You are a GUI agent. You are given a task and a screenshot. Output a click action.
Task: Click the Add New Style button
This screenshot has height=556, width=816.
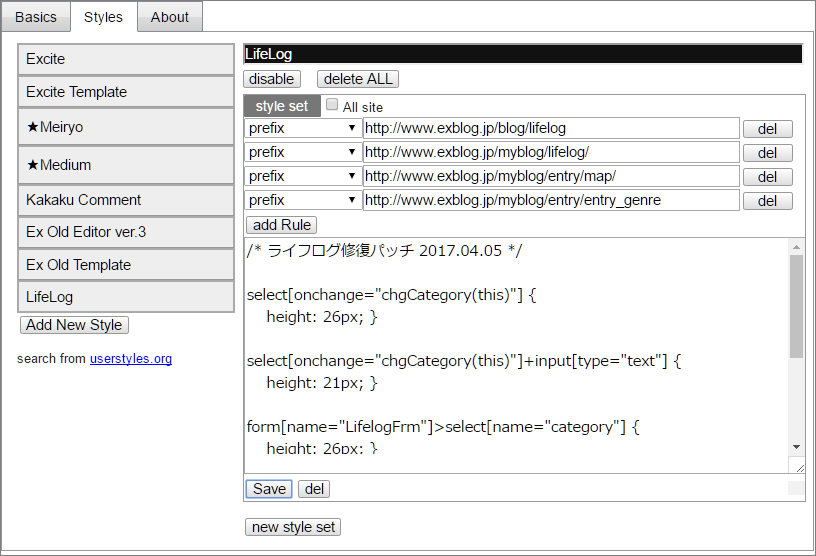tap(74, 325)
